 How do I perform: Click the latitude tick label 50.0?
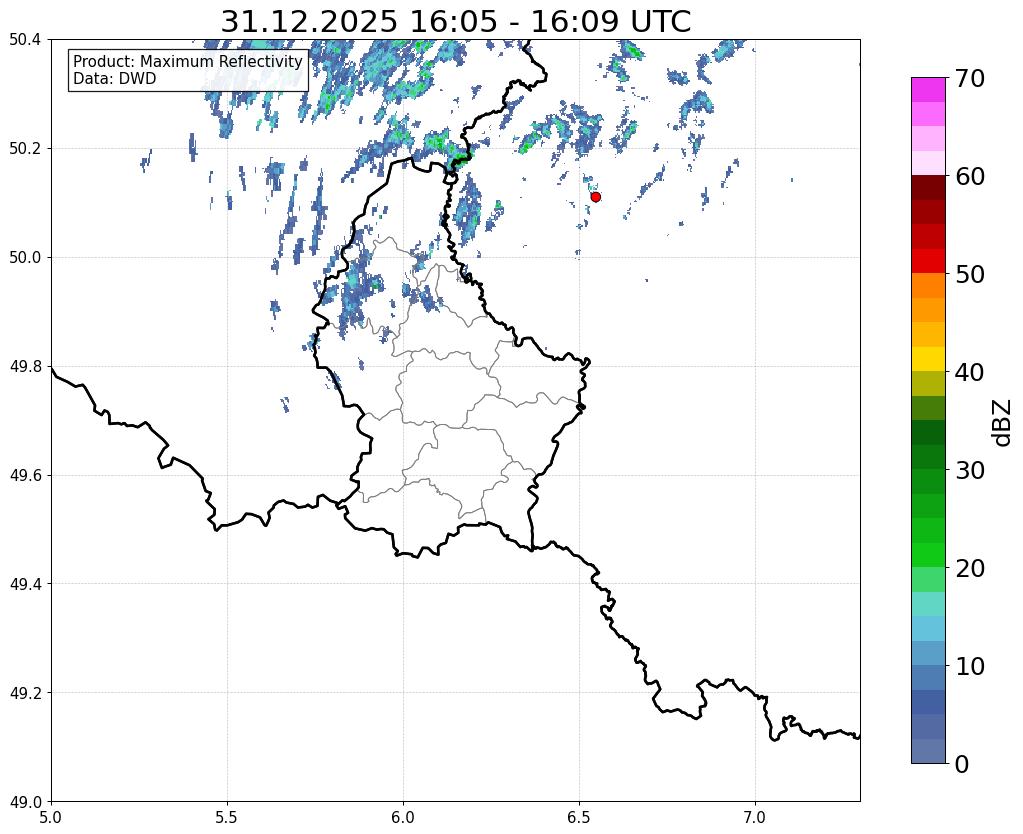pos(25,258)
